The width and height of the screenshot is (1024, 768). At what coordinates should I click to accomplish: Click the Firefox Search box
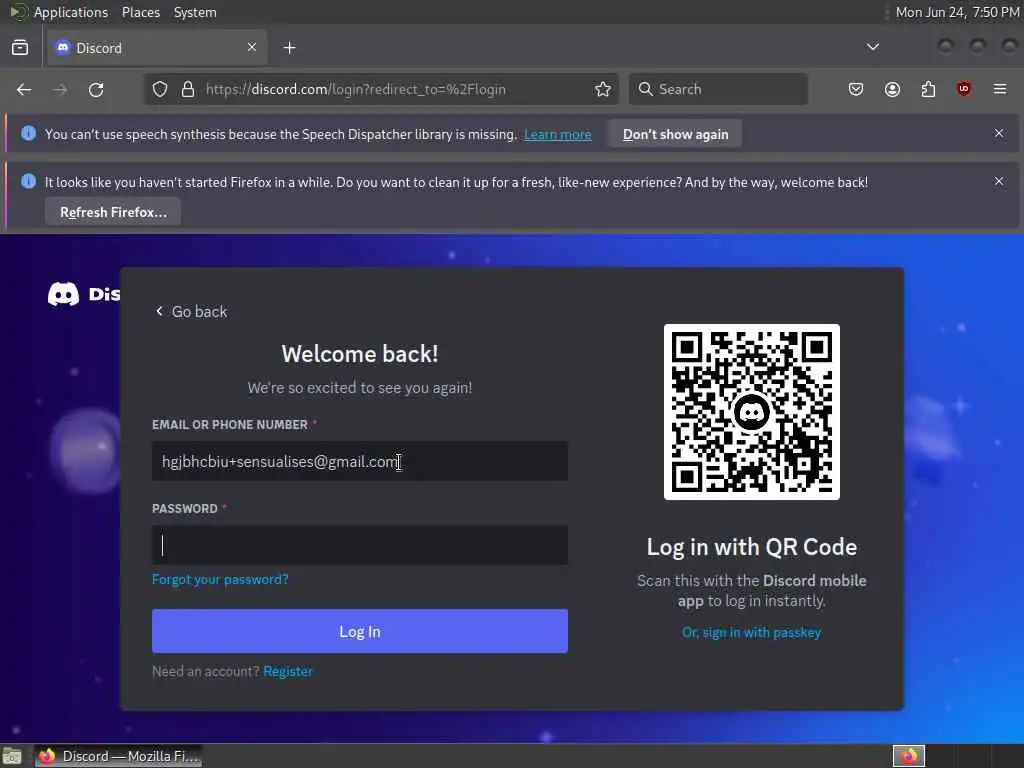click(718, 89)
